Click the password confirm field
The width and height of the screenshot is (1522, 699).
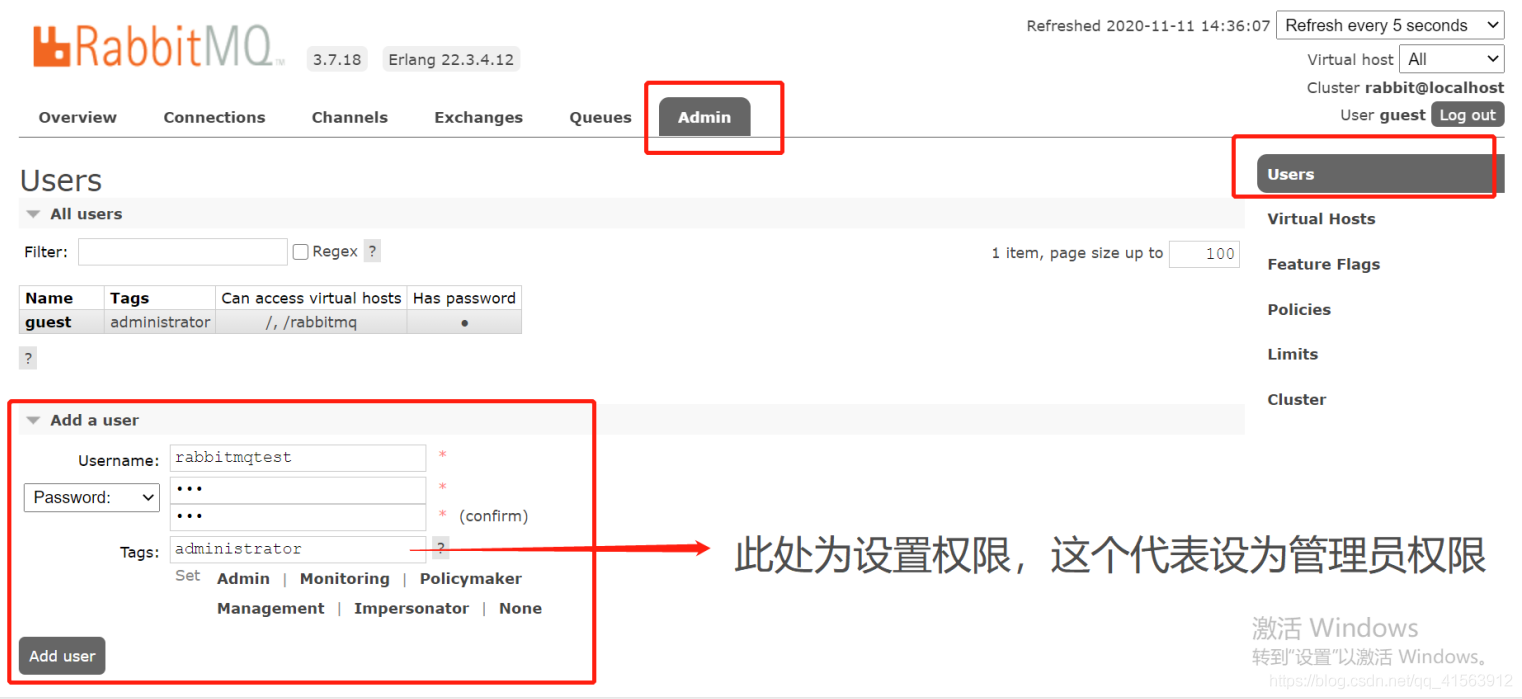tap(298, 517)
